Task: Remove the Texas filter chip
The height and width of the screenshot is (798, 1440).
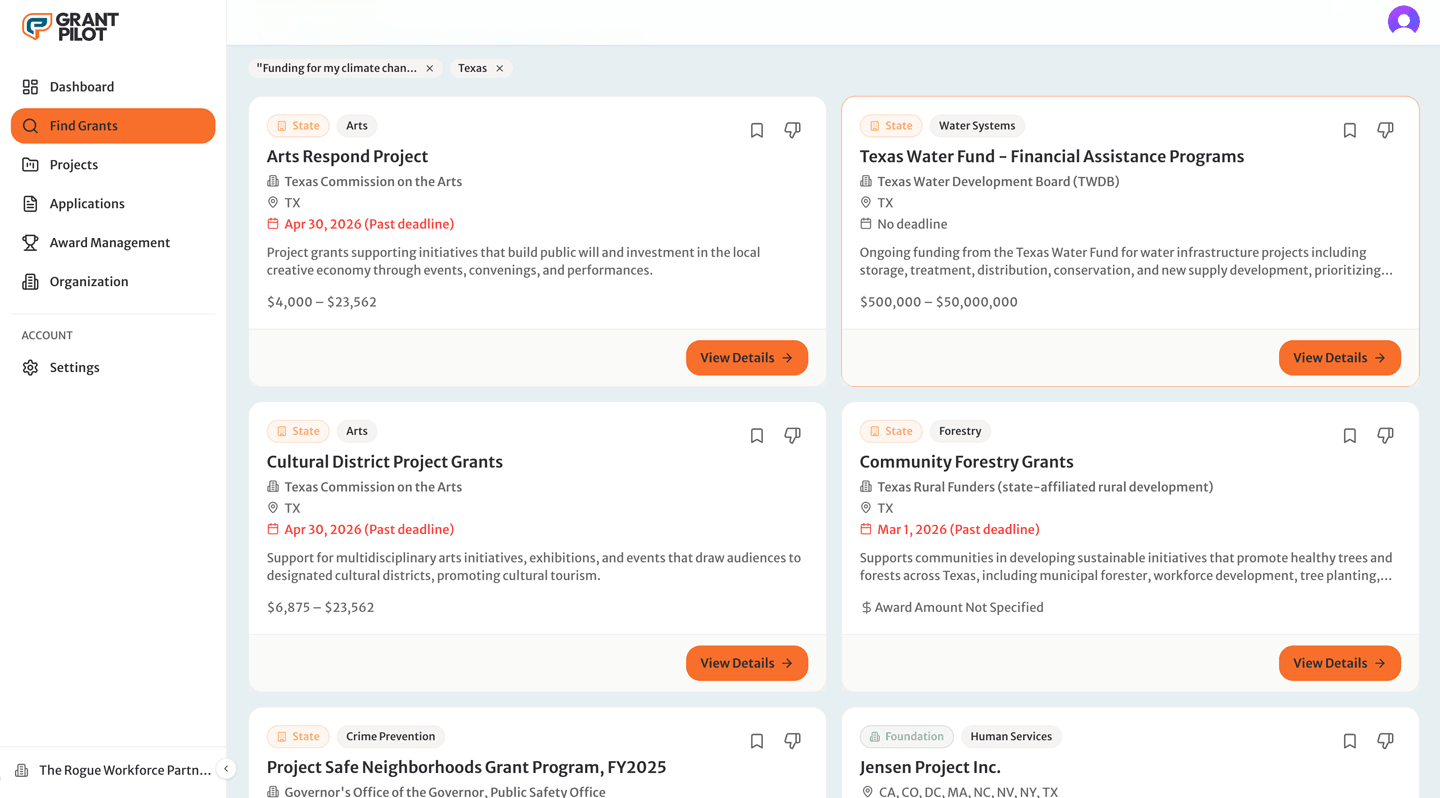Action: [x=500, y=69]
